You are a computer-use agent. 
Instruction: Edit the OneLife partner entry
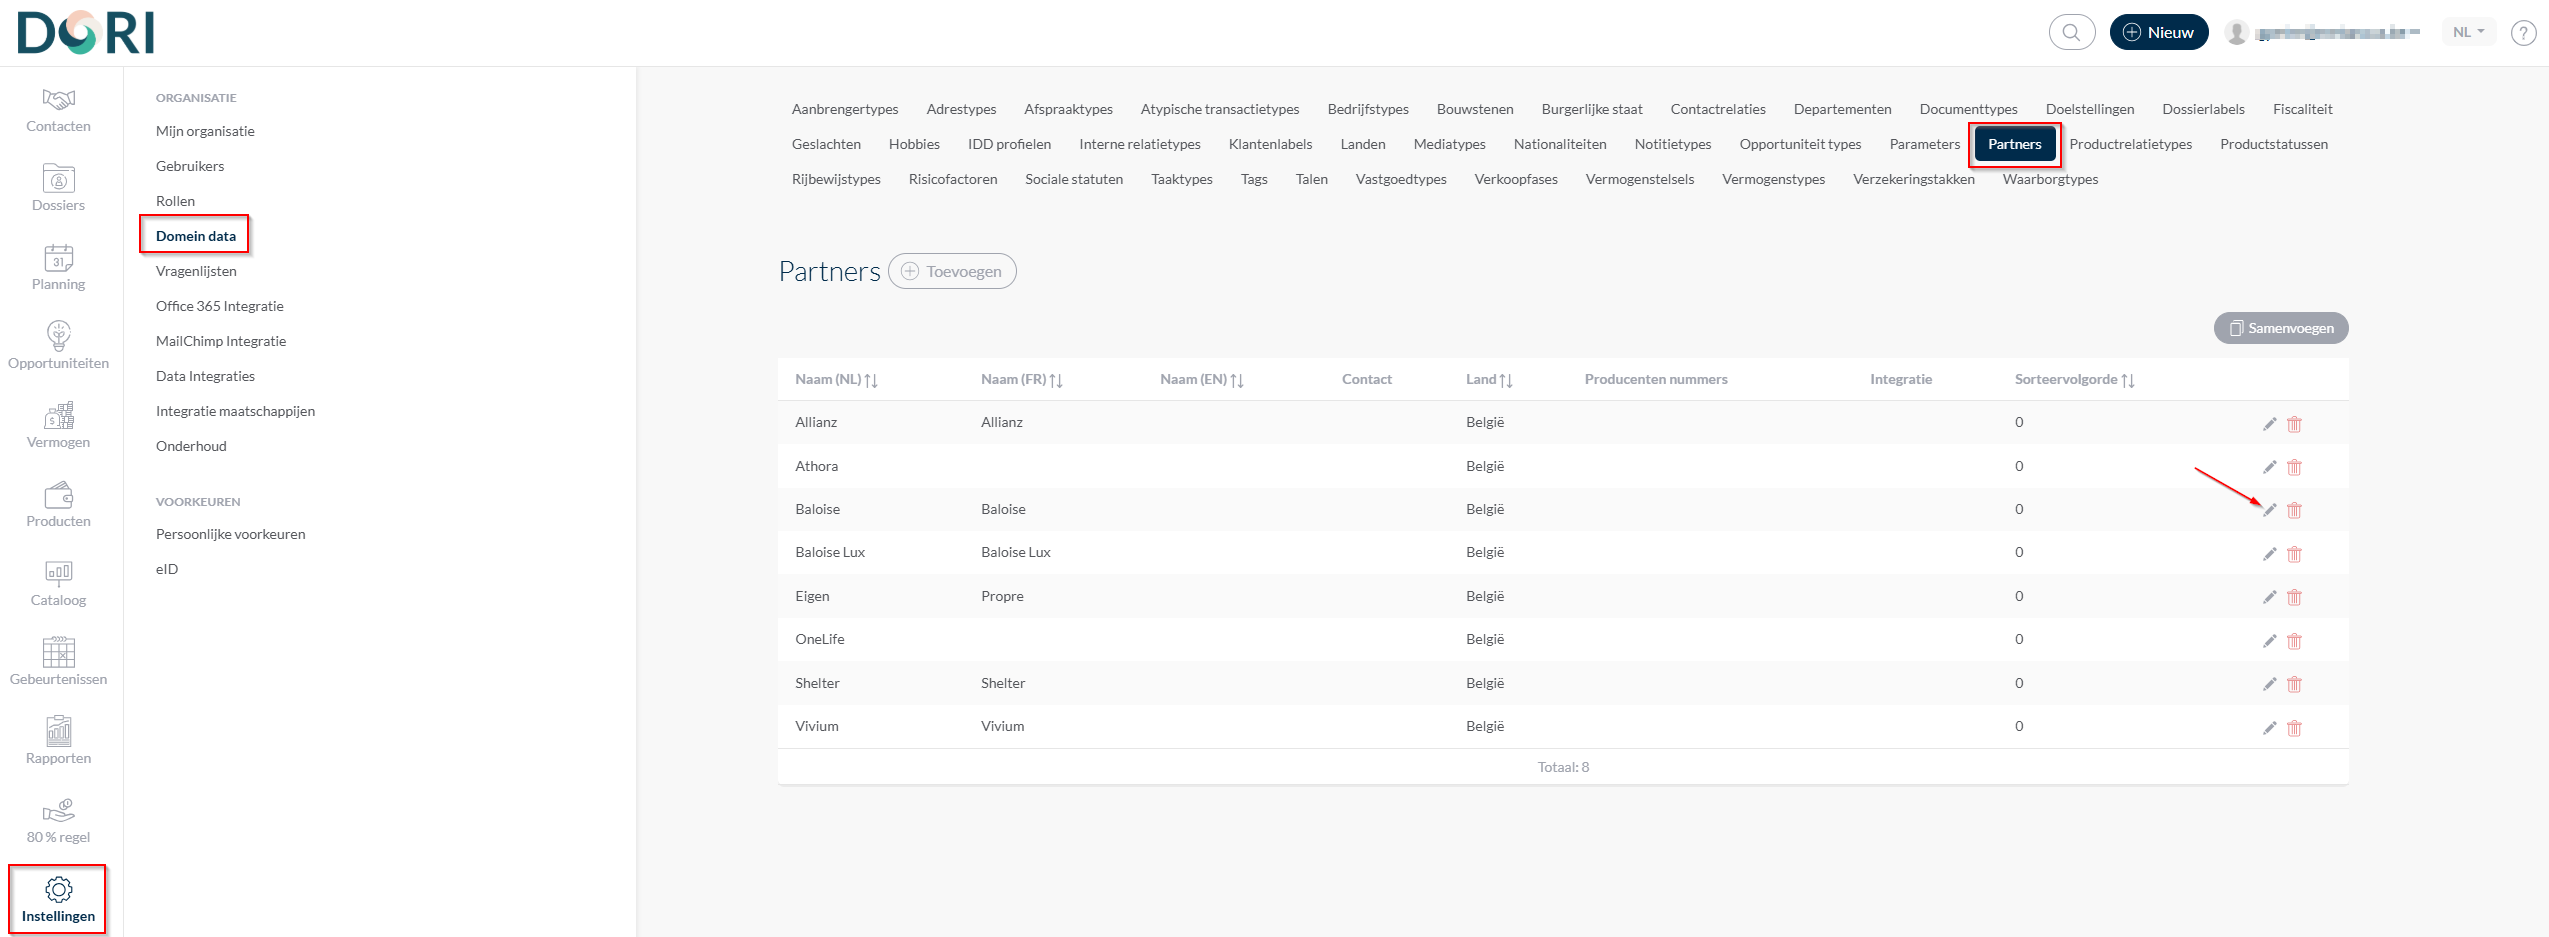click(x=2269, y=641)
